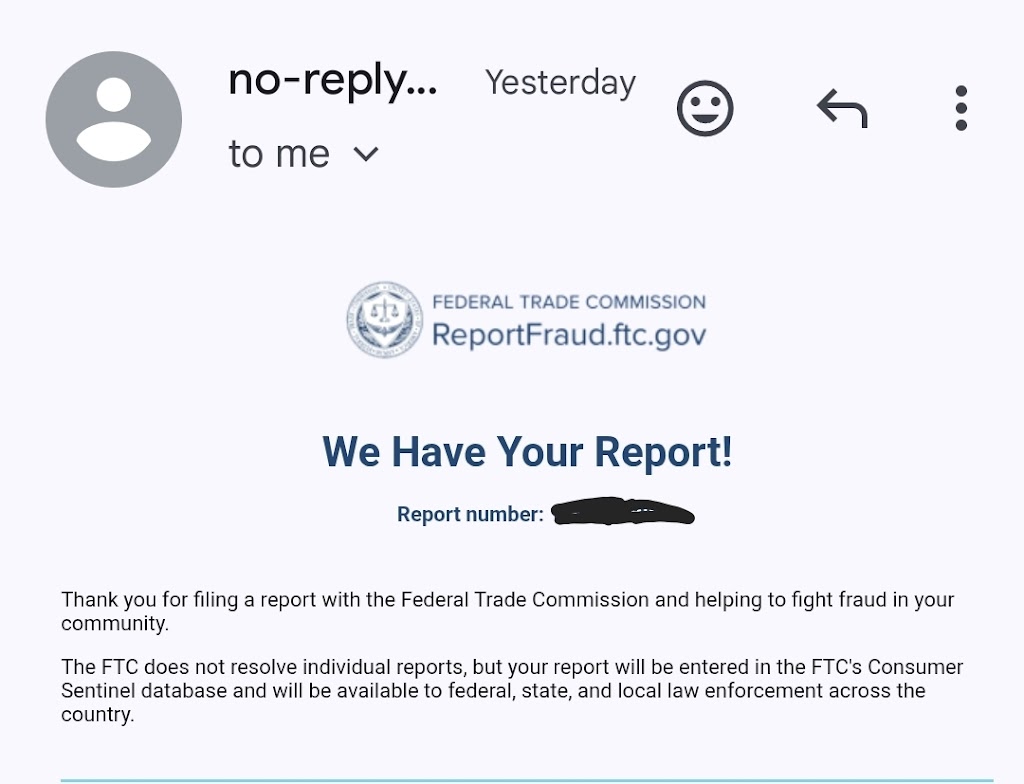
Task: Expand recipient details chevron next to "to me"
Action: click(366, 154)
